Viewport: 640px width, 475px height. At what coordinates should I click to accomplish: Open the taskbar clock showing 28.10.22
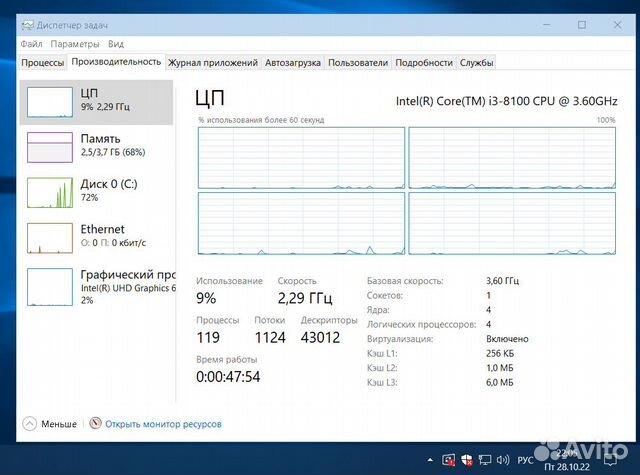click(x=567, y=460)
